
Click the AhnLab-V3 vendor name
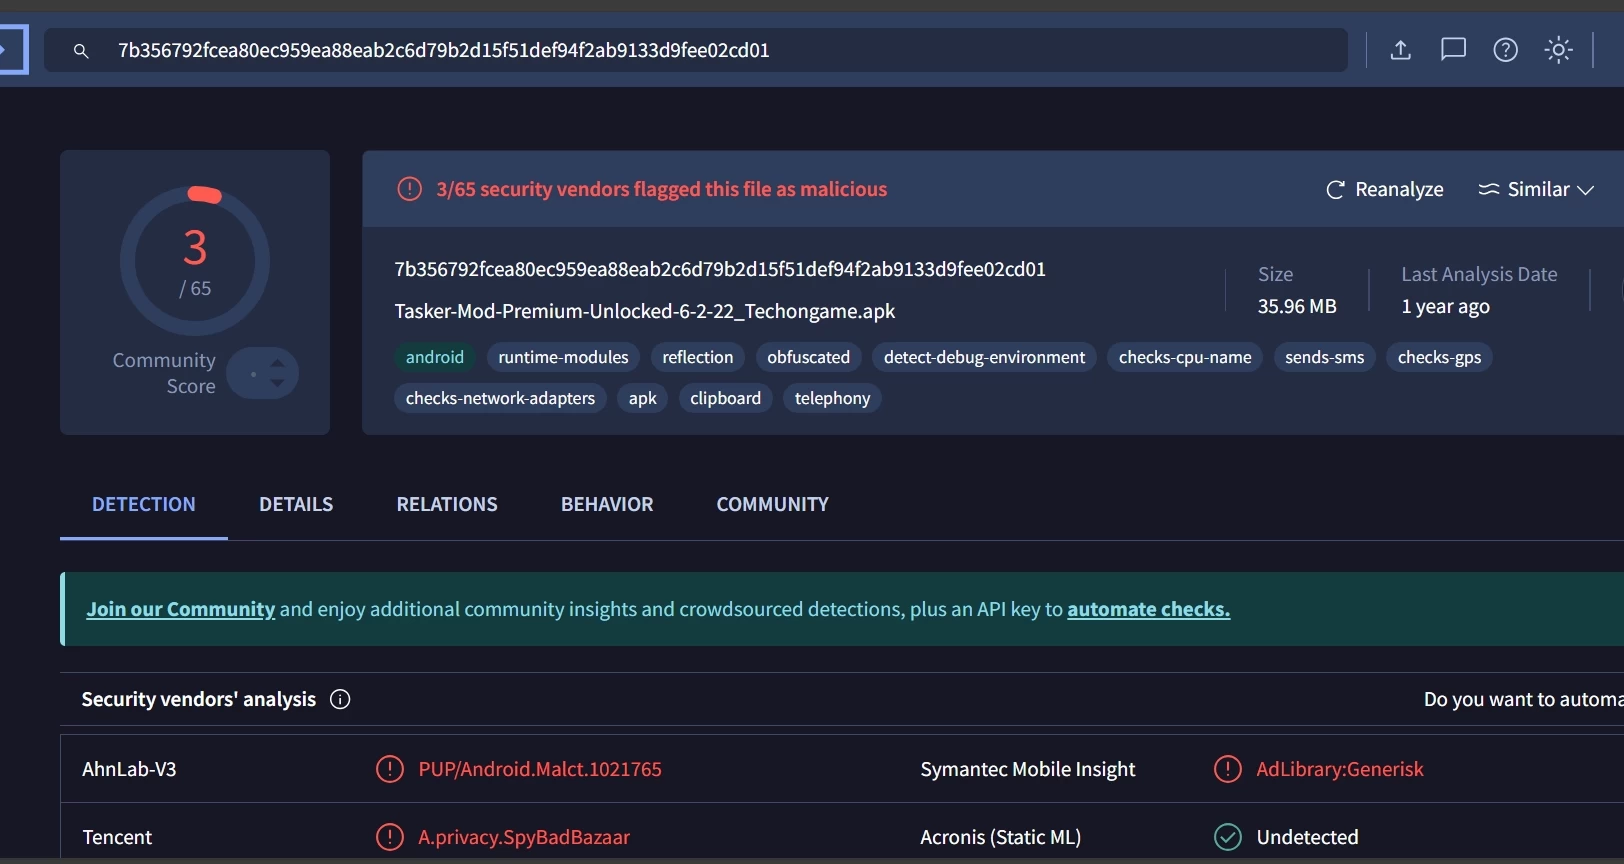129,769
